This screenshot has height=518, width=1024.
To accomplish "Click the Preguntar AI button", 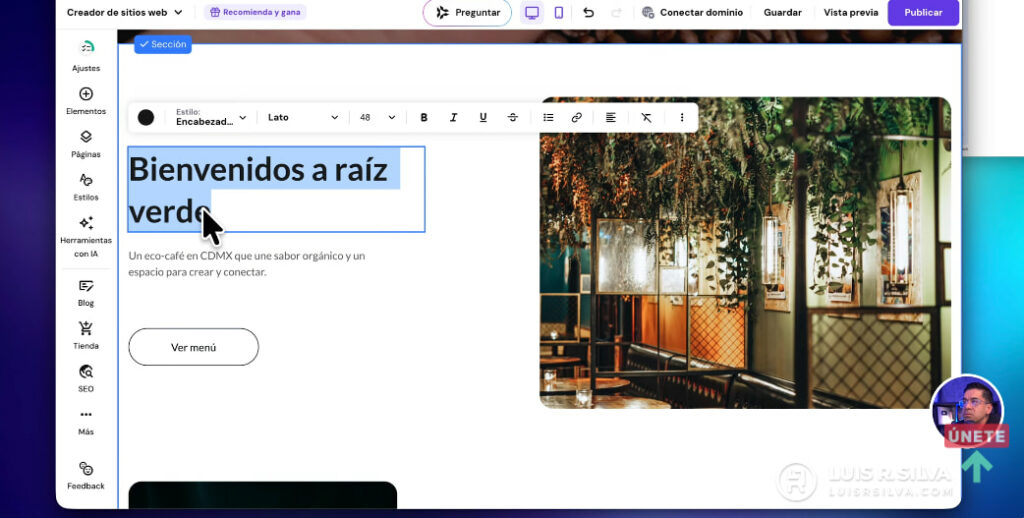I will click(468, 12).
